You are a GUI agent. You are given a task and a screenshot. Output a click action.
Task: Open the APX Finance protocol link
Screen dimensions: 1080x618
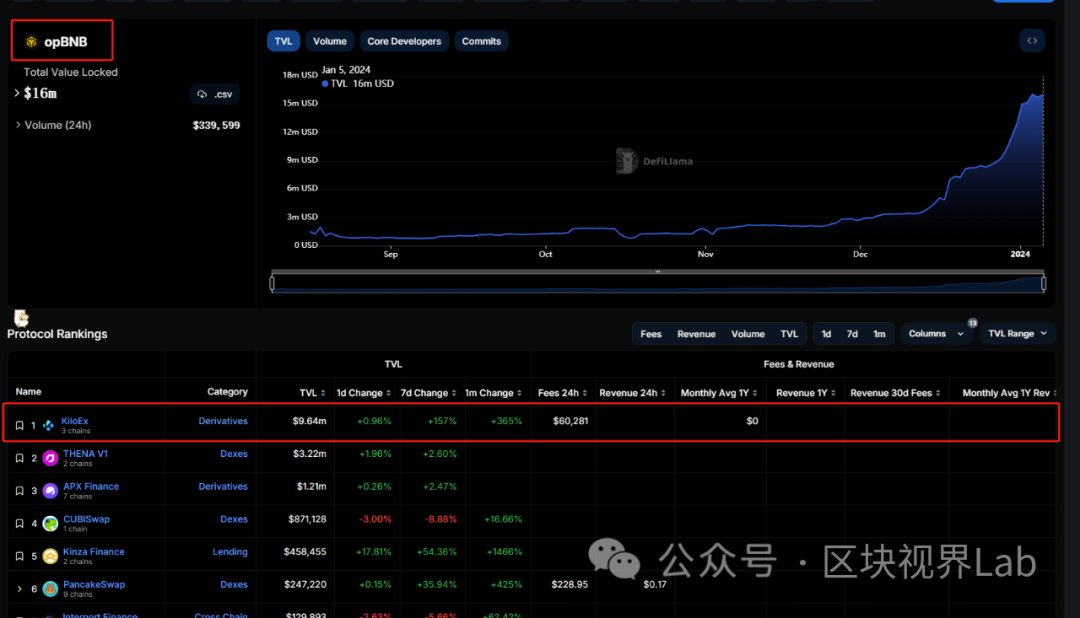click(91, 486)
